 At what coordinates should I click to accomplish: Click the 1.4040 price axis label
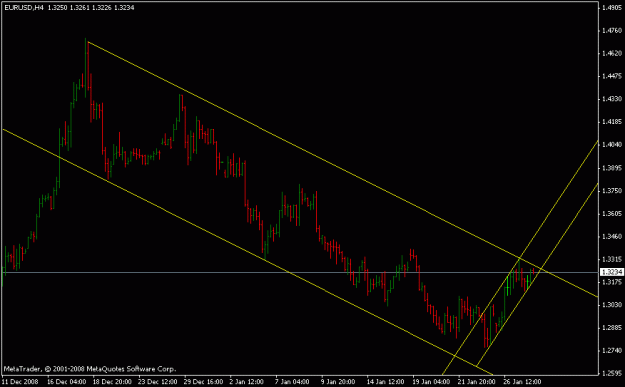612,145
